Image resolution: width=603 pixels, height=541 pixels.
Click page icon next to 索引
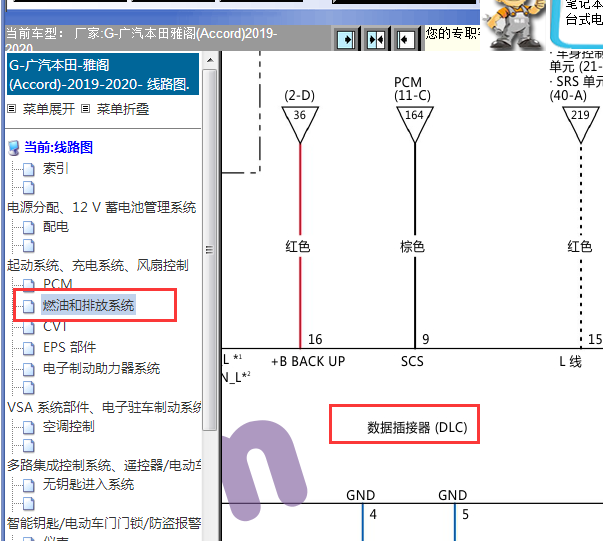pos(29,169)
